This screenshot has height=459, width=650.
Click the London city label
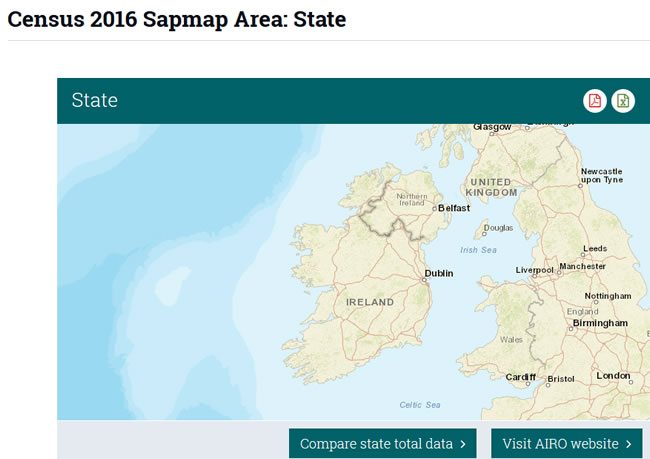coord(613,376)
